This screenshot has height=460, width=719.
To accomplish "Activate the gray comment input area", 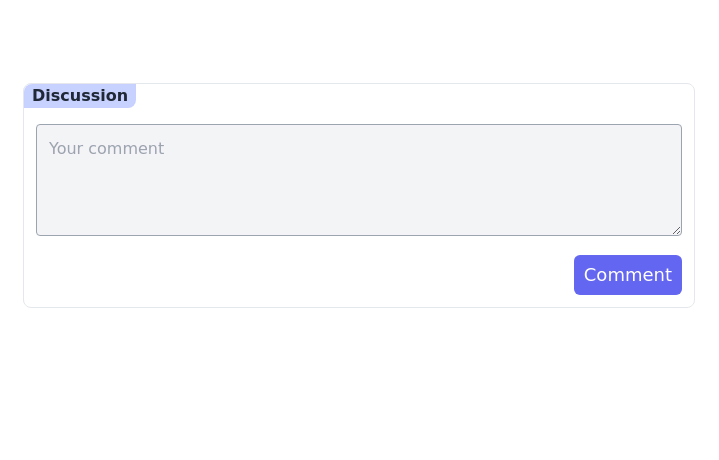I will pos(358,180).
